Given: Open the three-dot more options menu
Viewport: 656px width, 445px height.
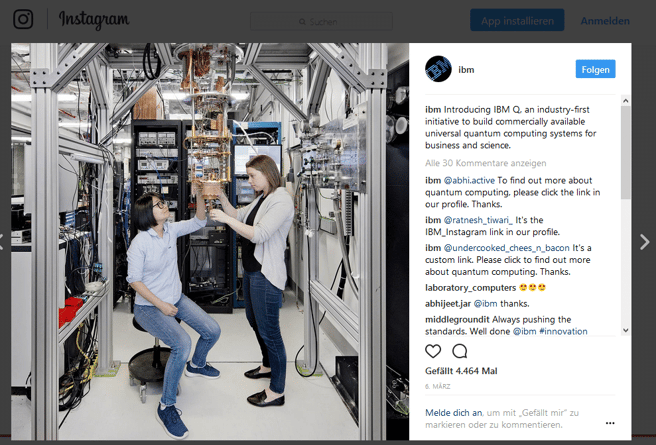Looking at the screenshot, I should (x=610, y=423).
